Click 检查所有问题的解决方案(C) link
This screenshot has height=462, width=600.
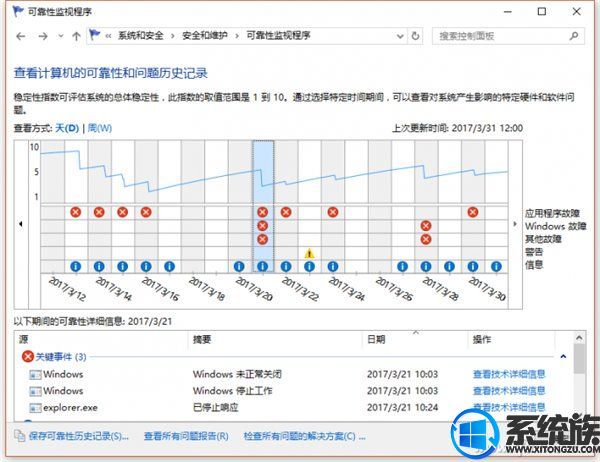pos(304,436)
